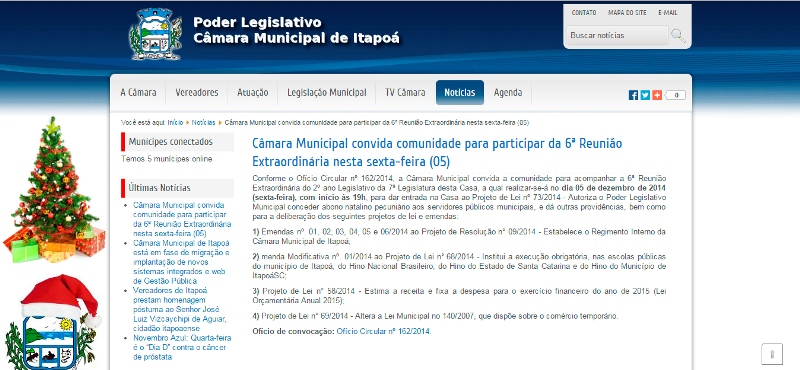Click in the Buscar notícias field

617,36
